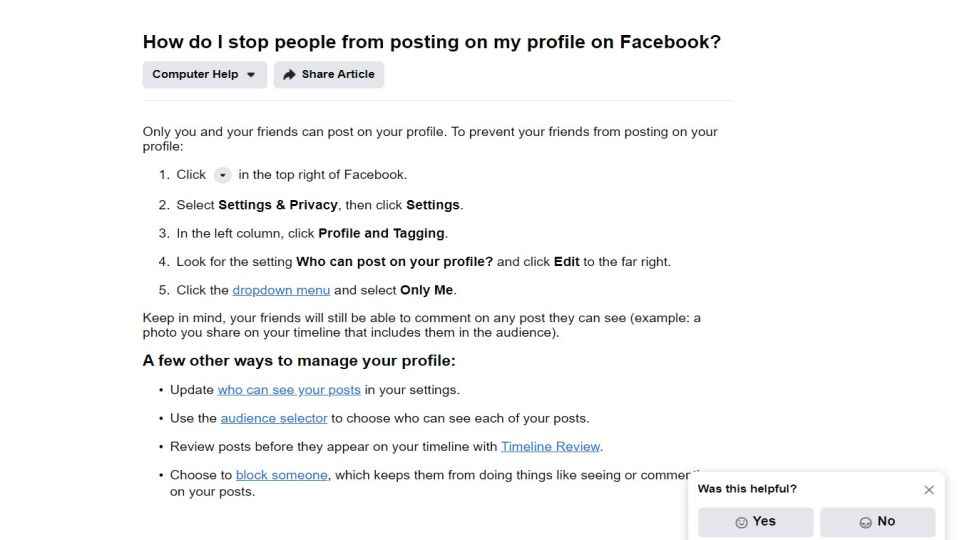The image size is (960, 540).
Task: Click the account dropdown arrow icon in step 1
Action: (x=222, y=175)
